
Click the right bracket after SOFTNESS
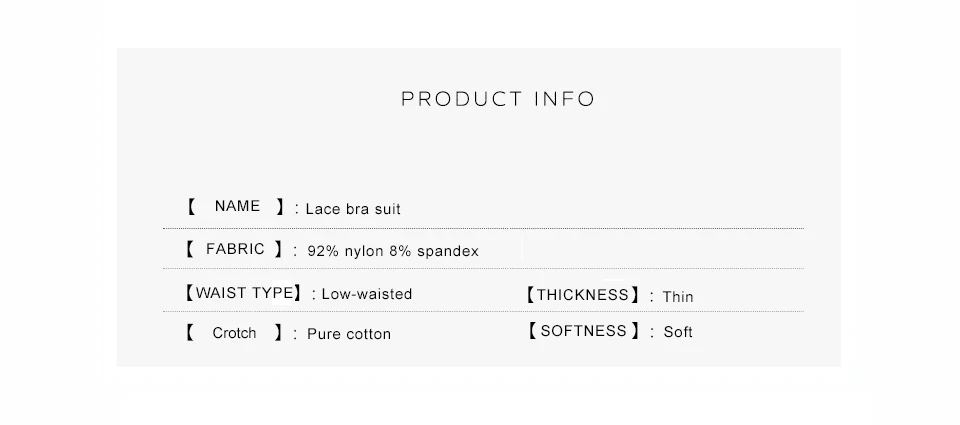click(x=636, y=331)
